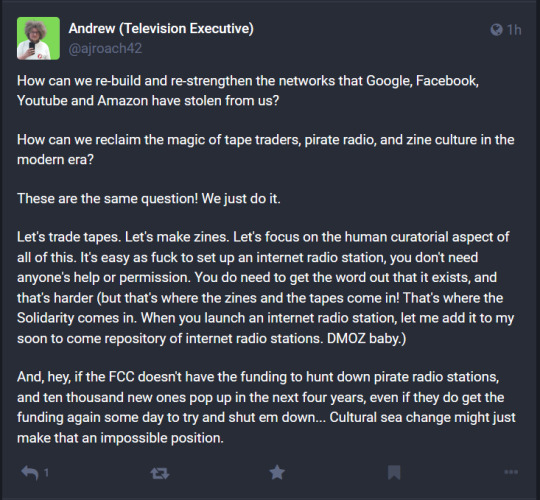Click the reply count number 1
The image size is (540, 500).
pyautogui.click(x=46, y=473)
